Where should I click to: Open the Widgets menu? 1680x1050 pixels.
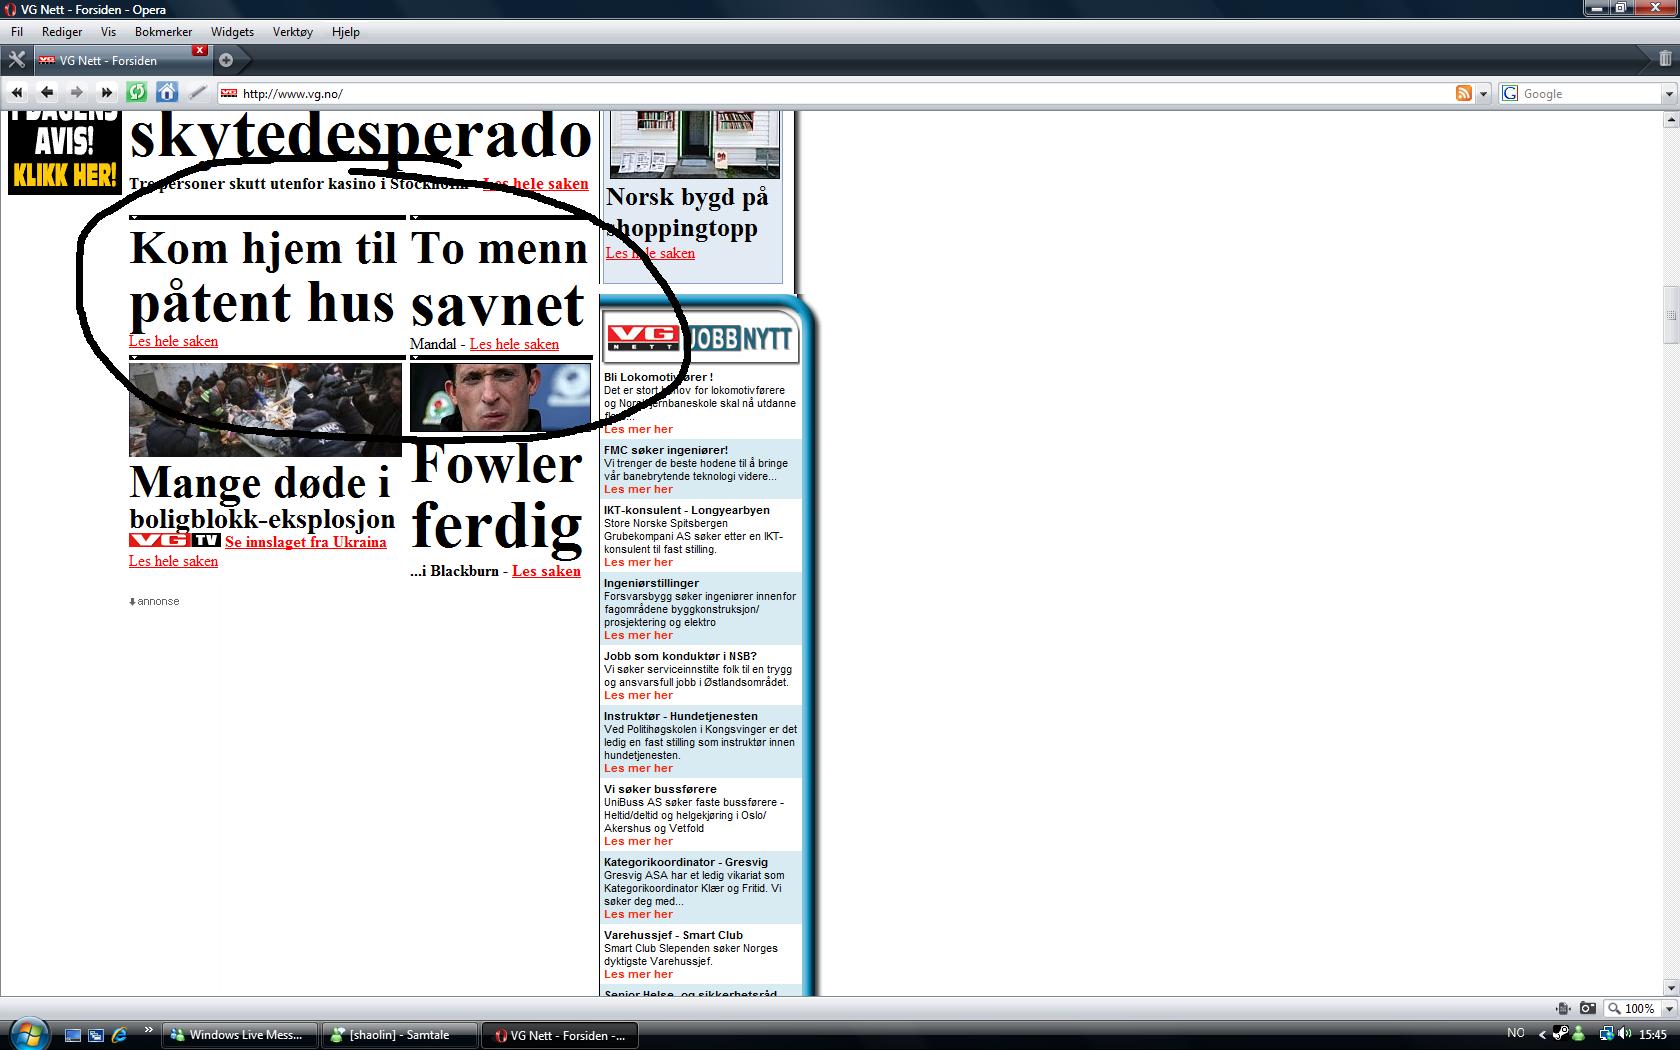[232, 32]
